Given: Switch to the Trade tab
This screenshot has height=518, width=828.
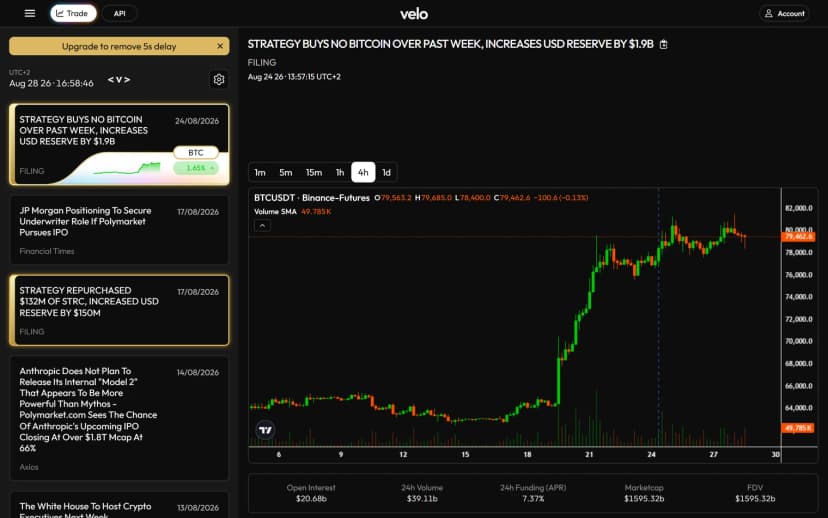Looking at the screenshot, I should click(73, 13).
